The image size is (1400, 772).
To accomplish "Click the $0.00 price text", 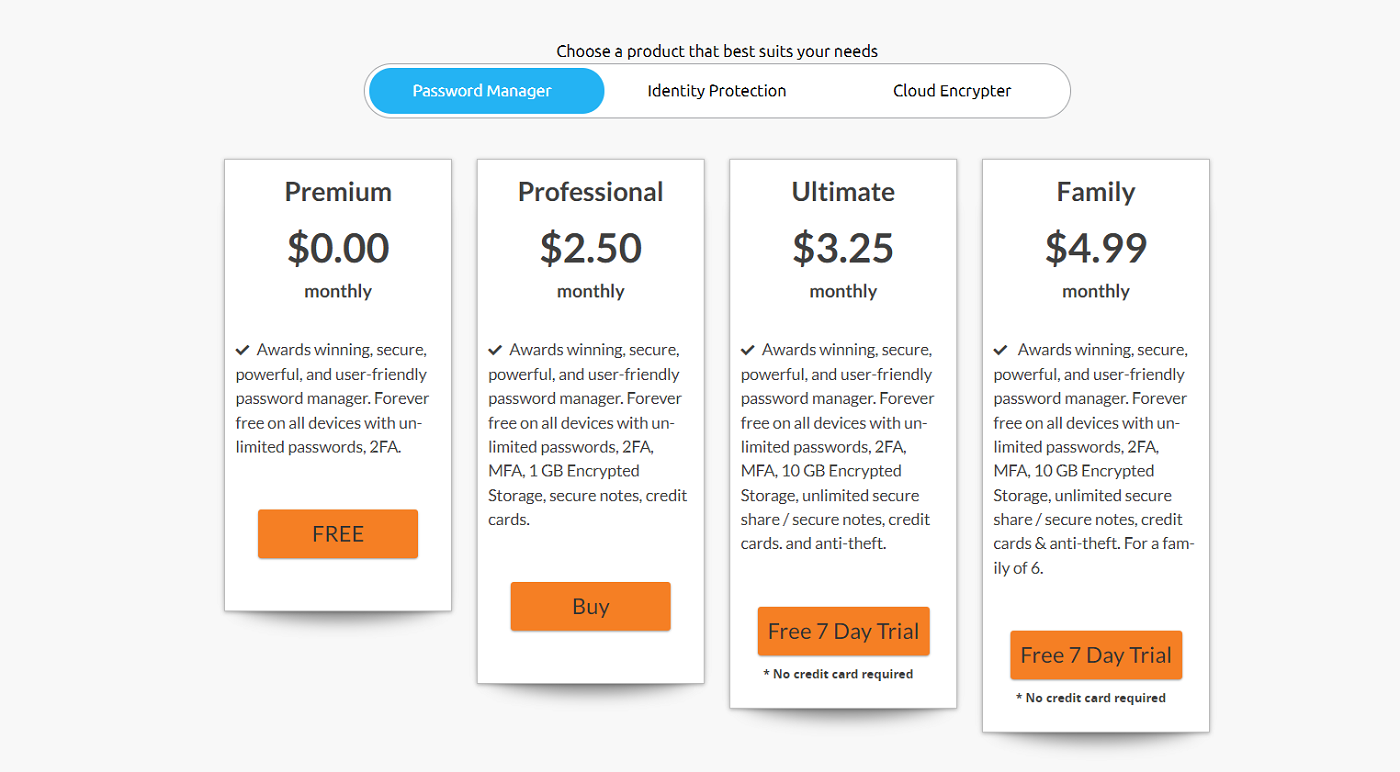I will 338,248.
